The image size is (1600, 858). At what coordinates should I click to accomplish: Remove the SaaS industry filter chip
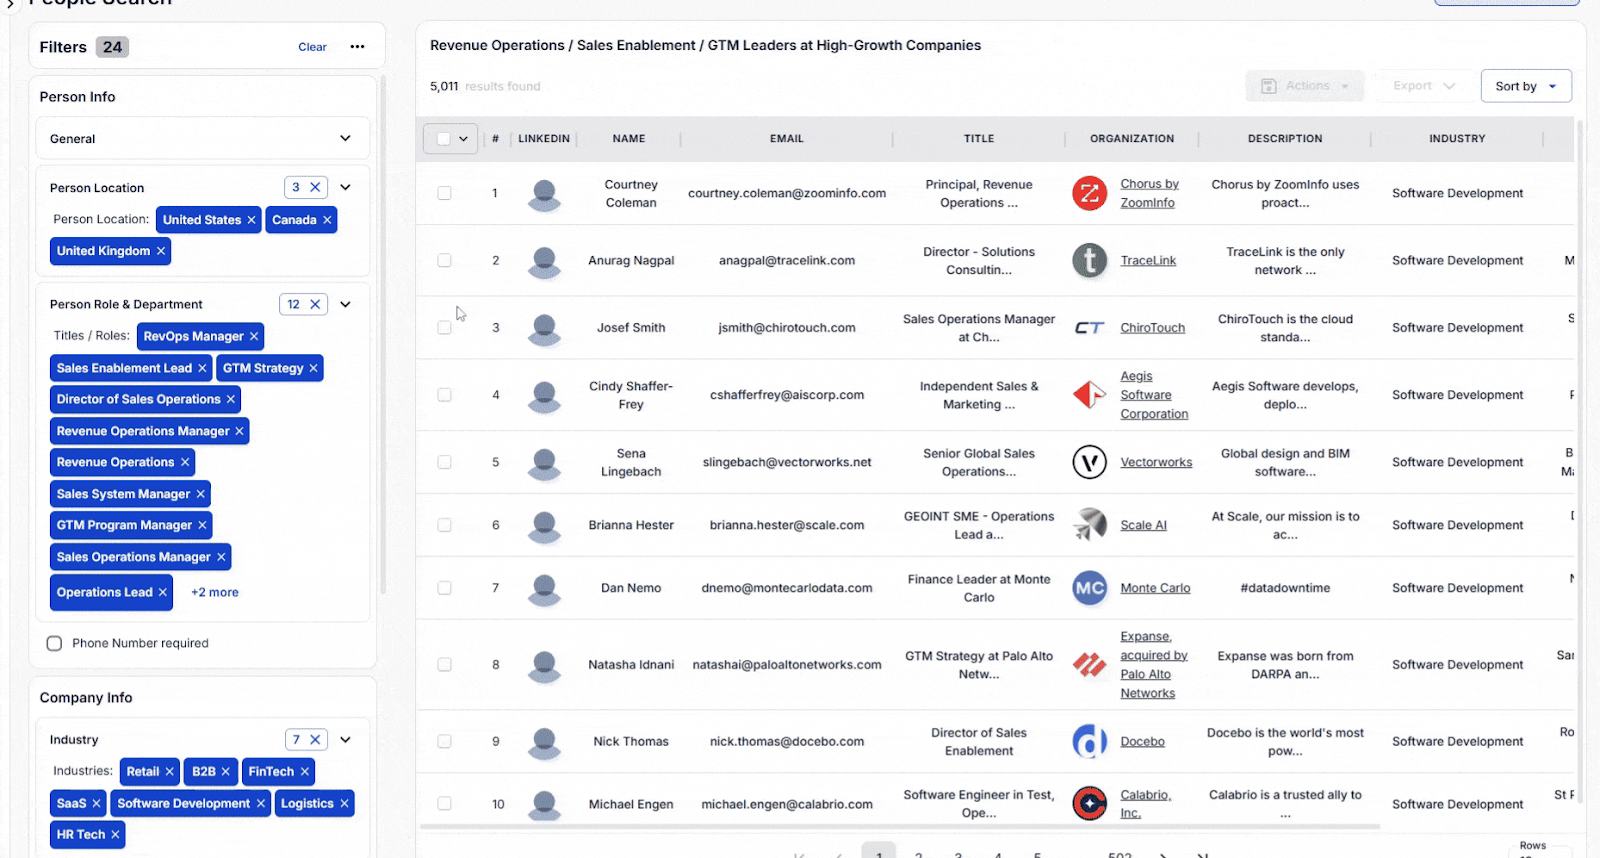pos(96,804)
